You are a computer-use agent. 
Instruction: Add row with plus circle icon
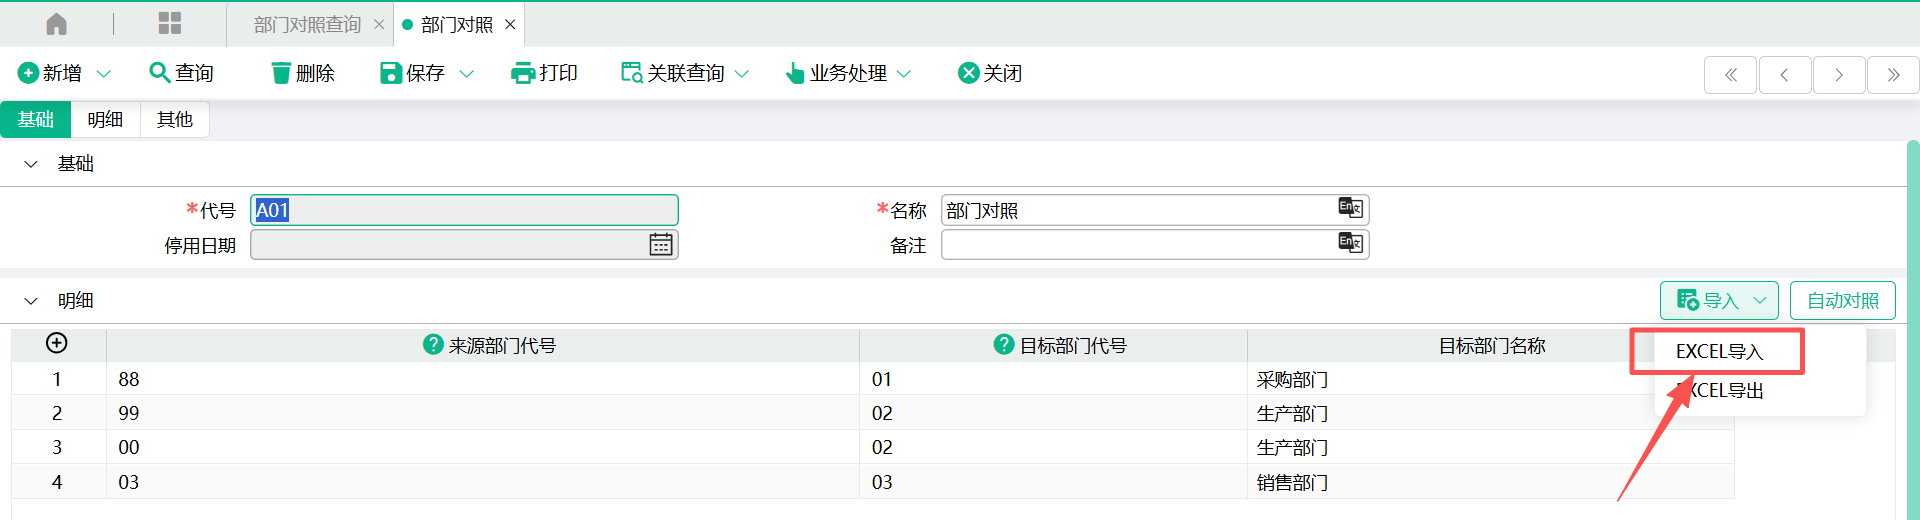pos(57,343)
